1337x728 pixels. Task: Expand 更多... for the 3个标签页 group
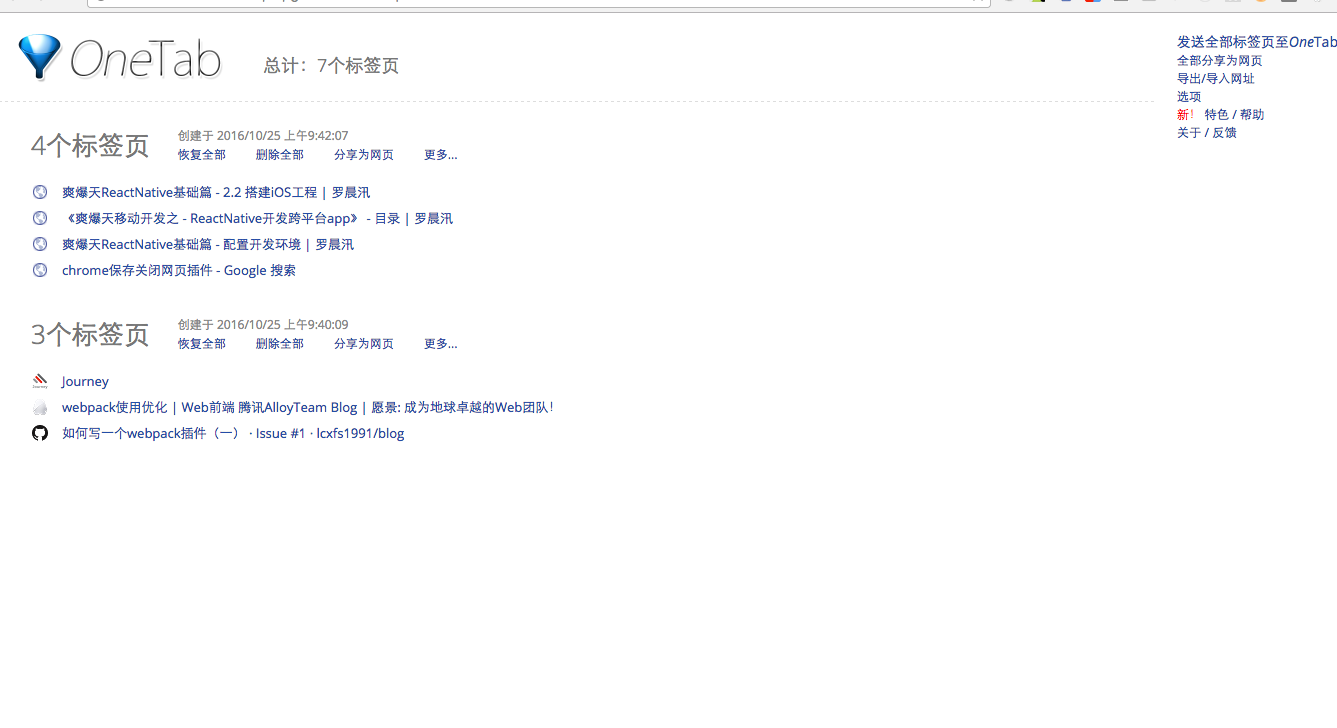(440, 344)
